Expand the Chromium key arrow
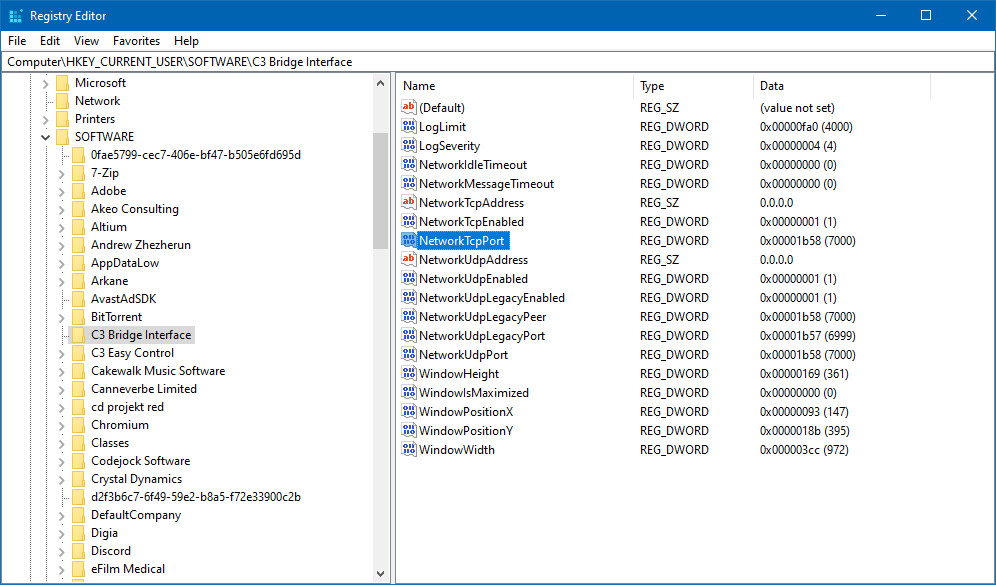 (x=62, y=425)
